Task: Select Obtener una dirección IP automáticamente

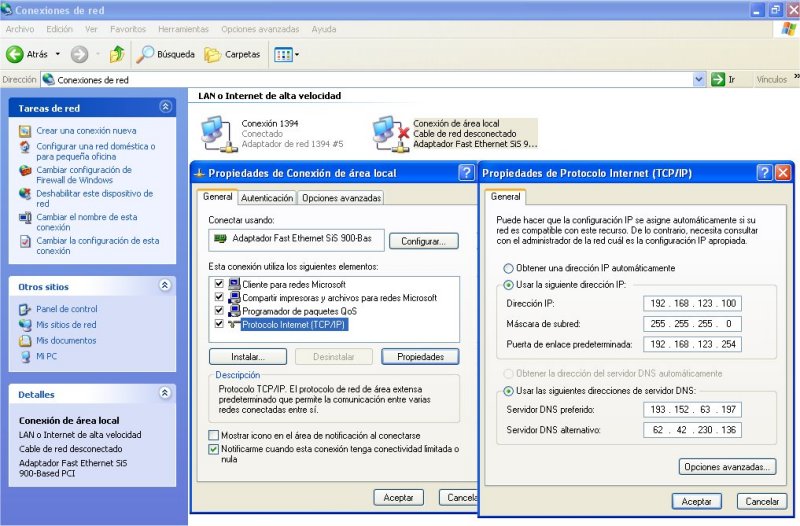Action: (x=509, y=268)
